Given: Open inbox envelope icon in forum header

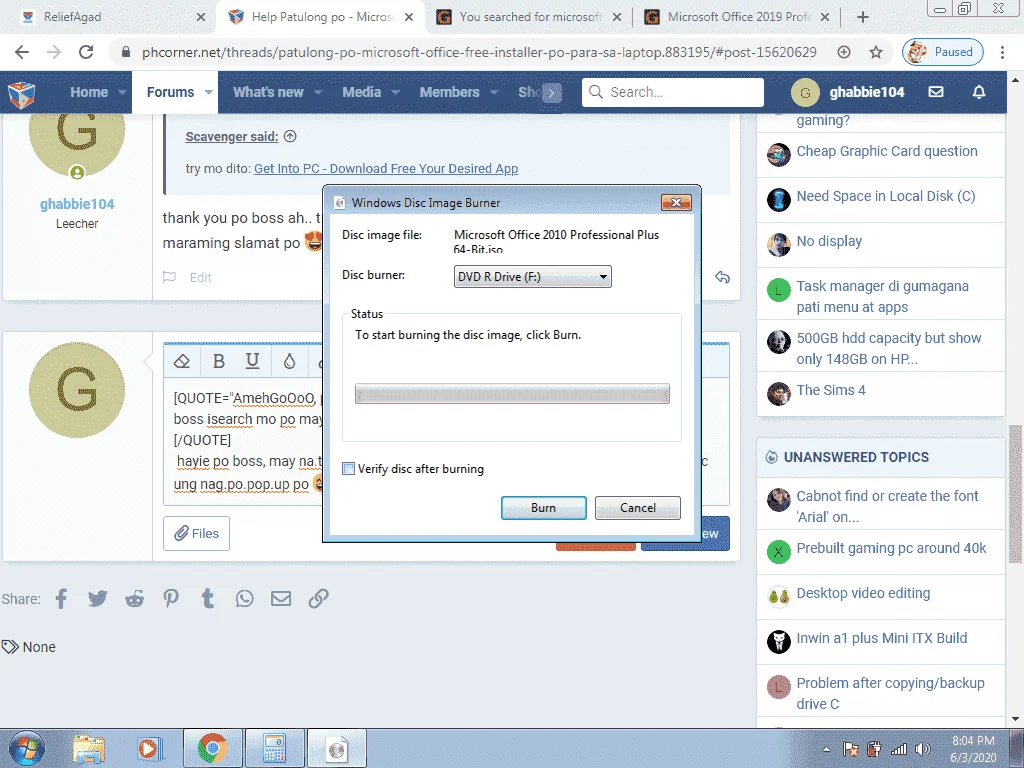Looking at the screenshot, I should pyautogui.click(x=936, y=92).
